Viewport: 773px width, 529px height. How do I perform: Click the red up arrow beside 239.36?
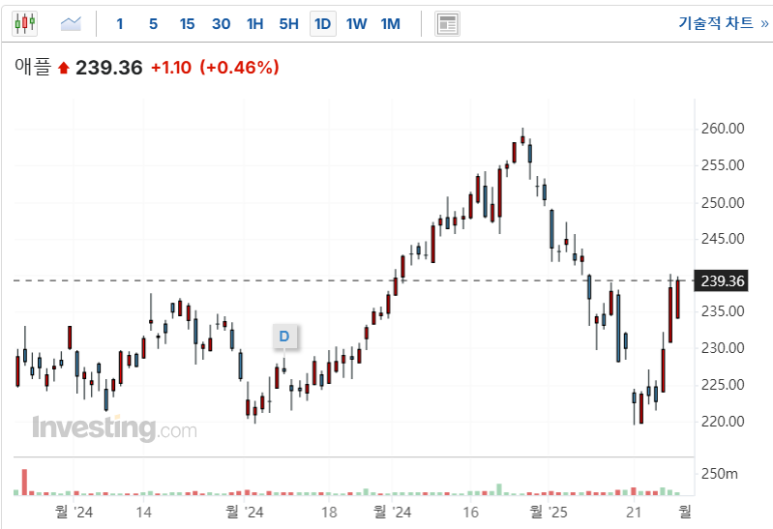point(63,68)
